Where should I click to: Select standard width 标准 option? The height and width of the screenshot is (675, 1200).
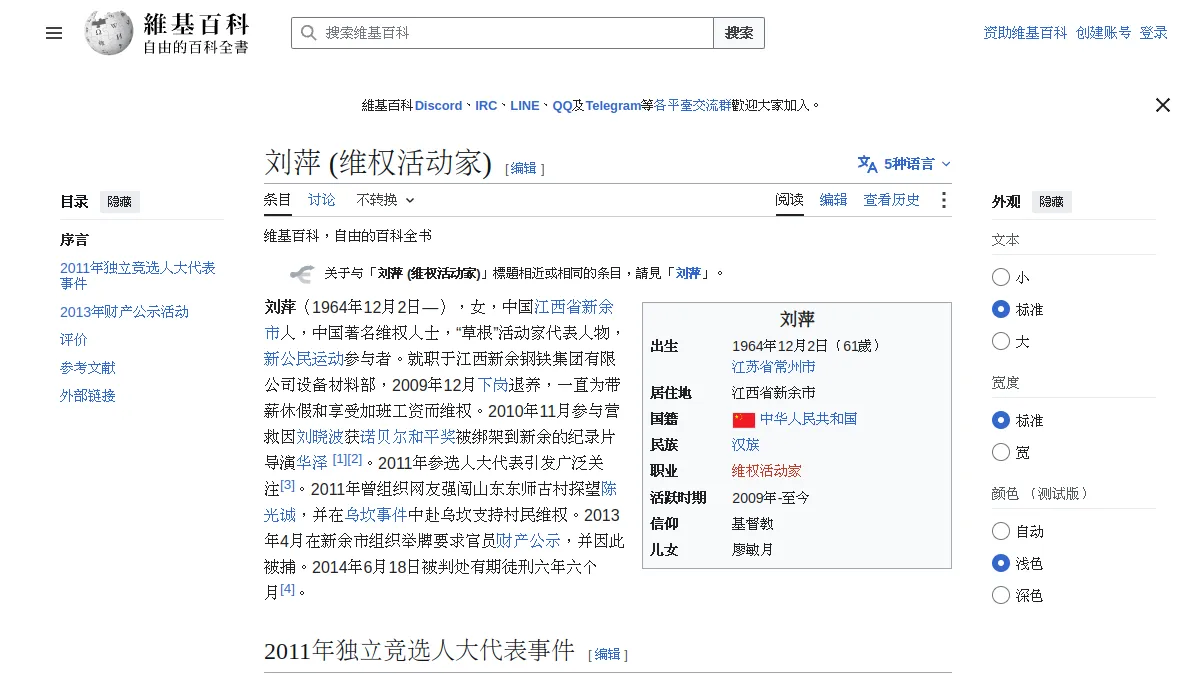[x=1001, y=420]
